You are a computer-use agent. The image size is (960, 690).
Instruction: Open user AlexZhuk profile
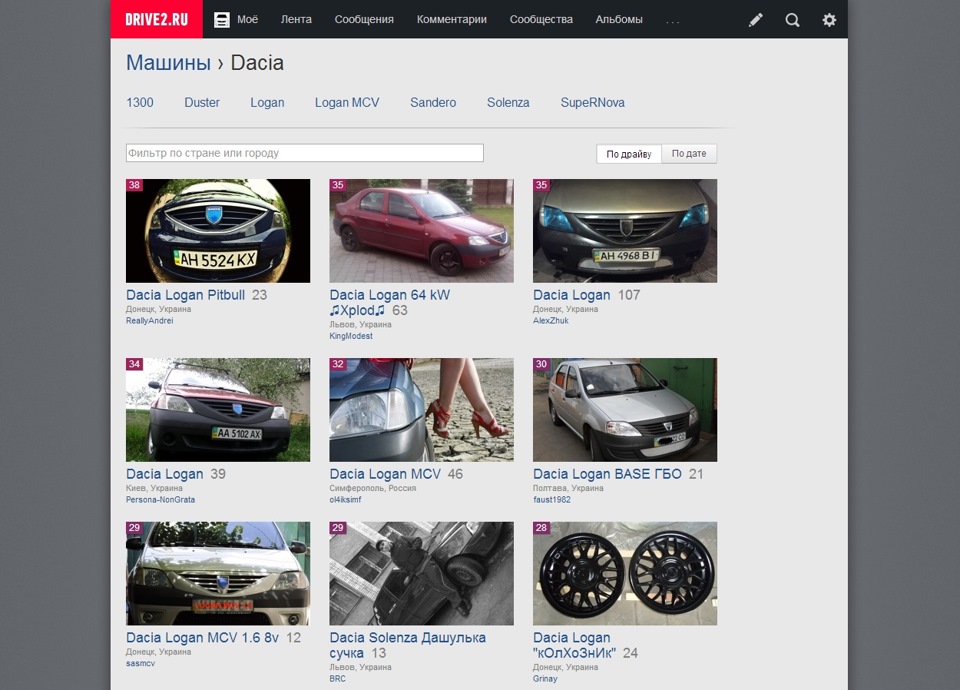(550, 321)
